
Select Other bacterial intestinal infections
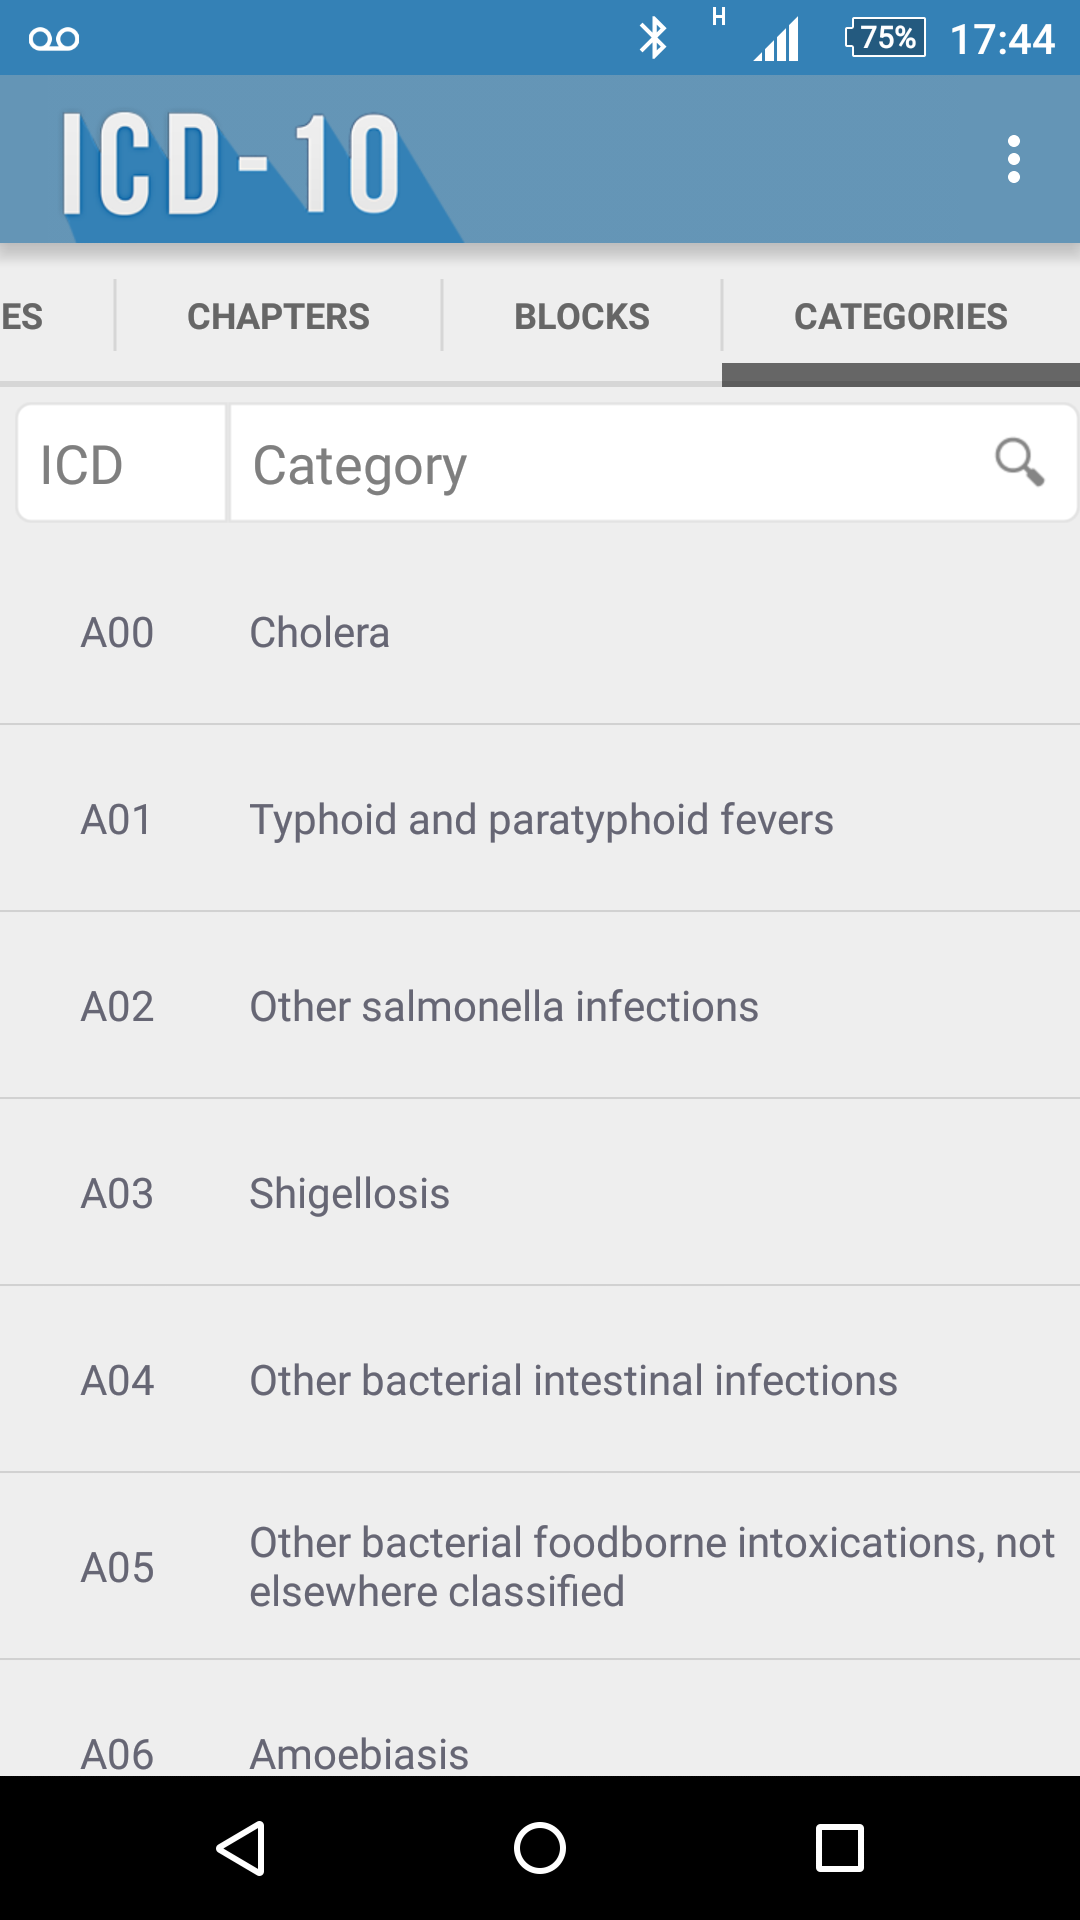tap(540, 1381)
